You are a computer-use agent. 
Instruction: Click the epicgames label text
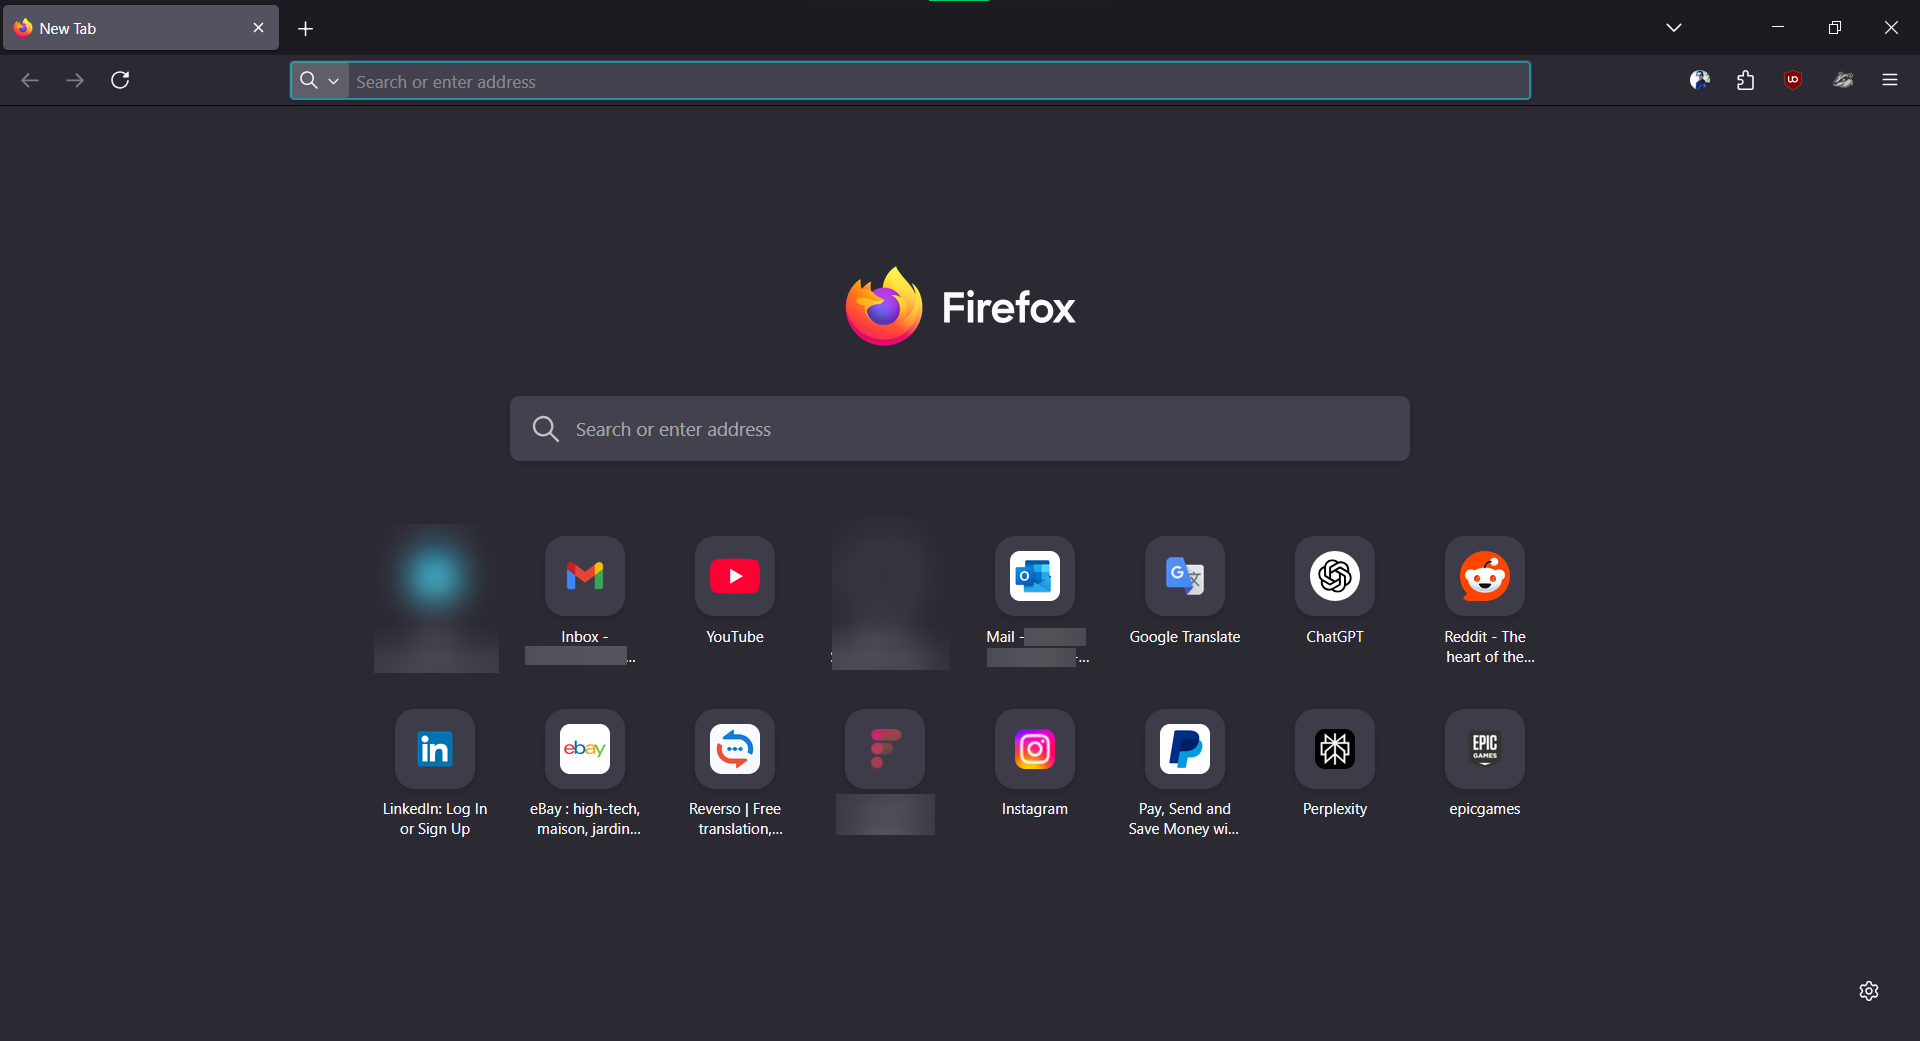(x=1485, y=809)
